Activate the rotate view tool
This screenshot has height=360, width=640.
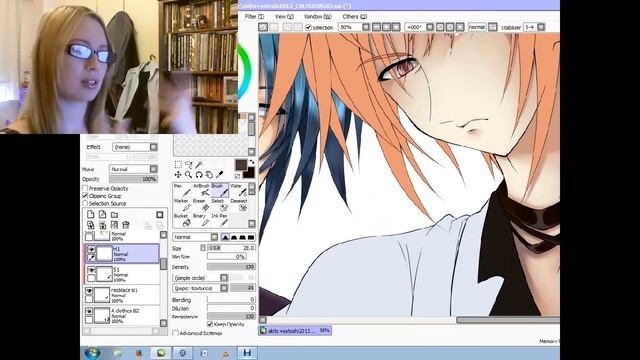pyautogui.click(x=199, y=175)
